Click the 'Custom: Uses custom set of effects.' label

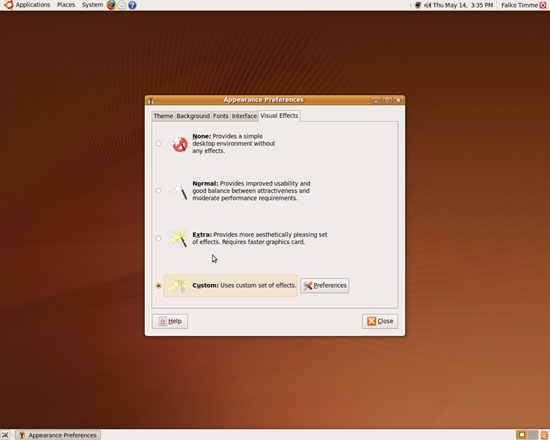[x=244, y=286]
